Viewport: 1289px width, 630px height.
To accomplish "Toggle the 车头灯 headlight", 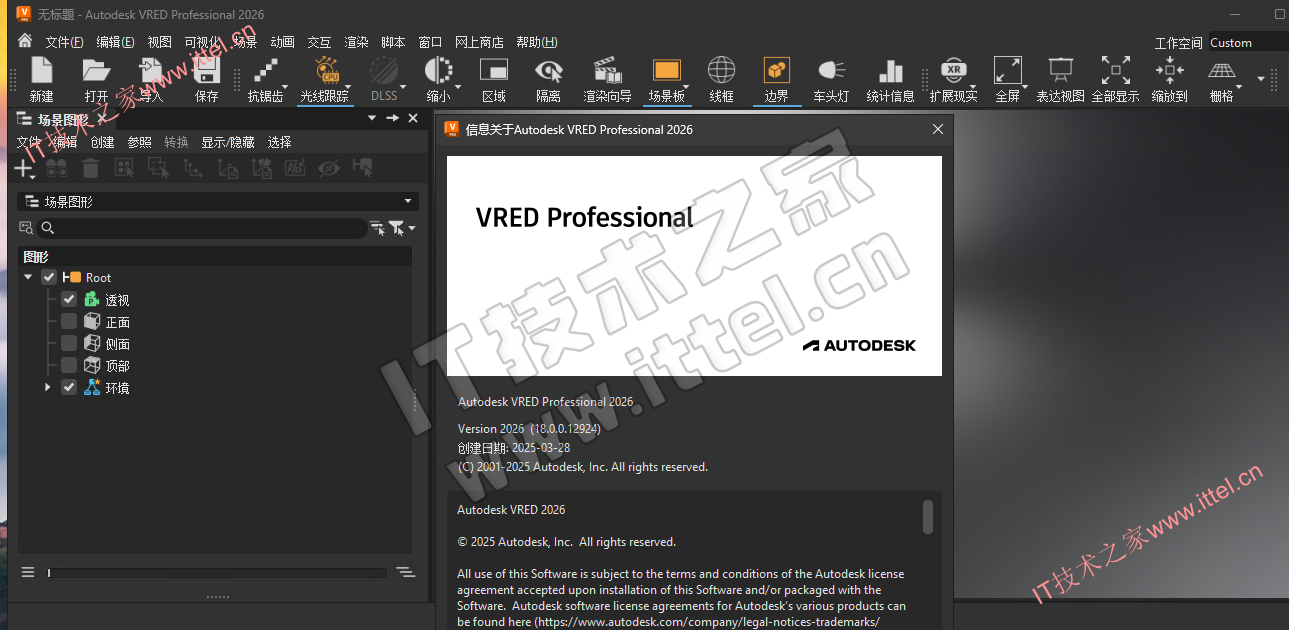I will click(831, 80).
